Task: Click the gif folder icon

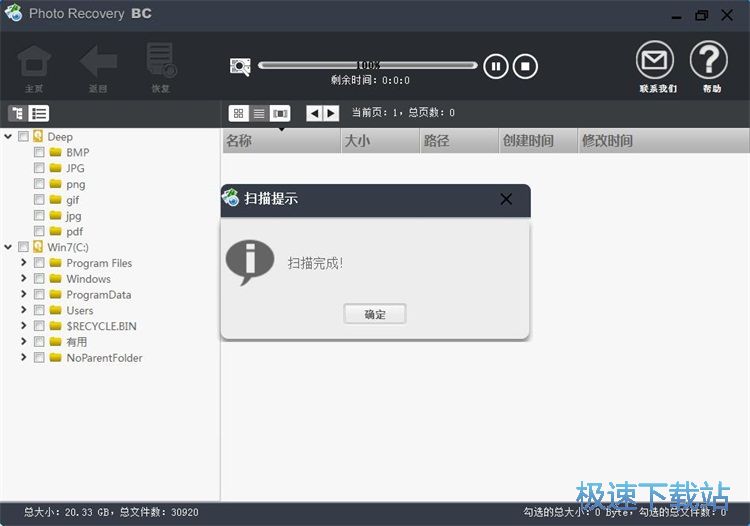Action: click(55, 199)
